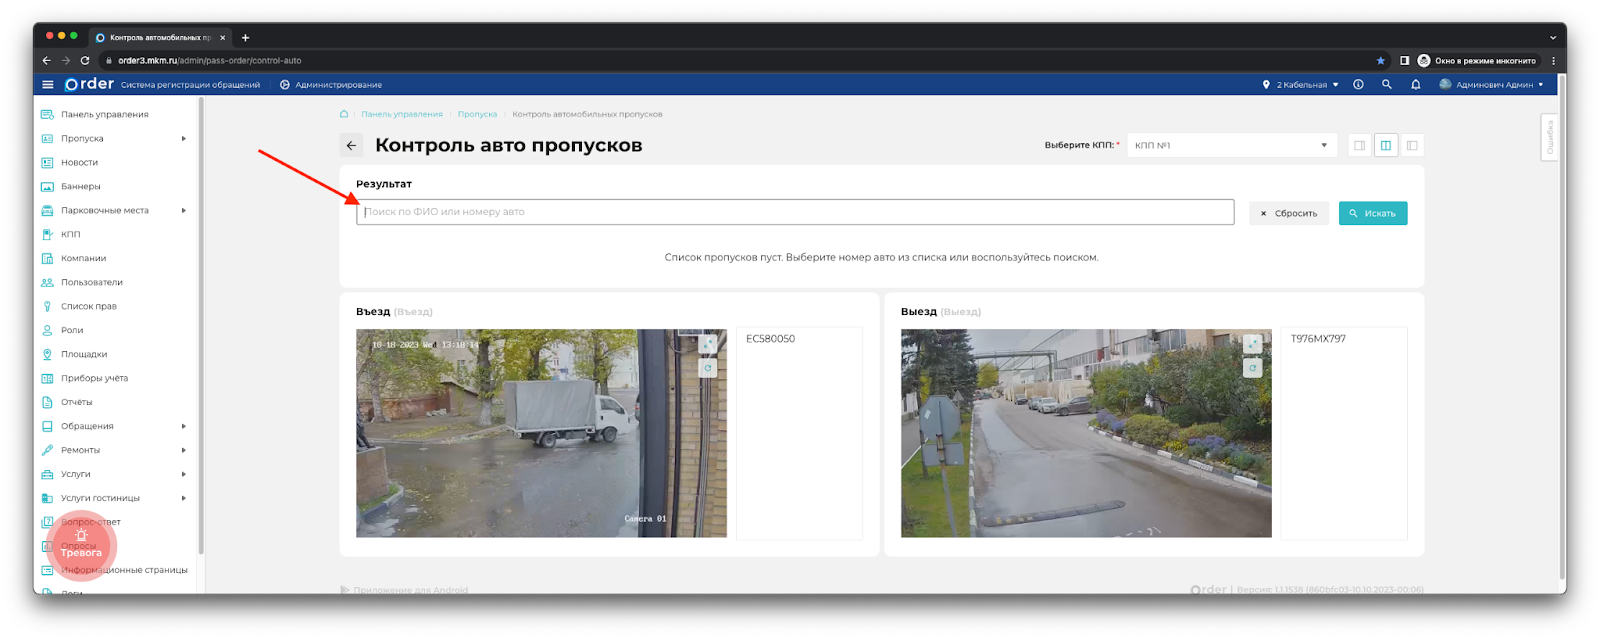Select the two-column layout toggle
The width and height of the screenshot is (1600, 638).
coord(1385,146)
